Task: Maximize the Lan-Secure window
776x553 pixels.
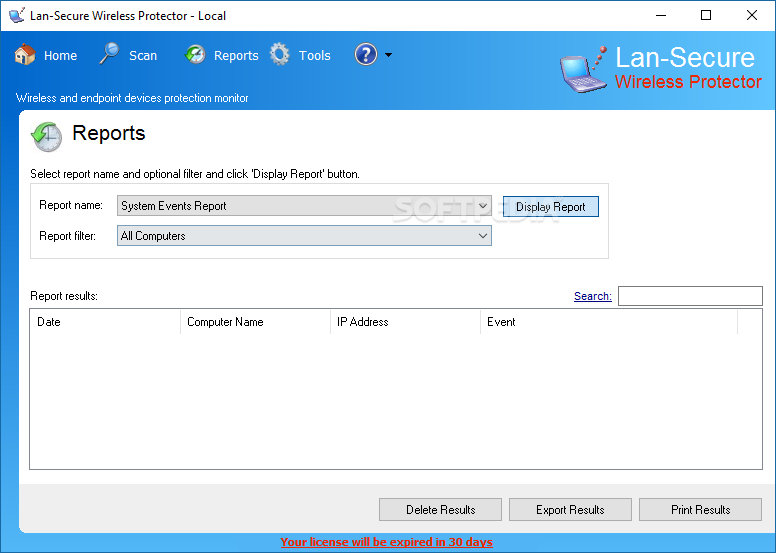Action: coord(706,15)
